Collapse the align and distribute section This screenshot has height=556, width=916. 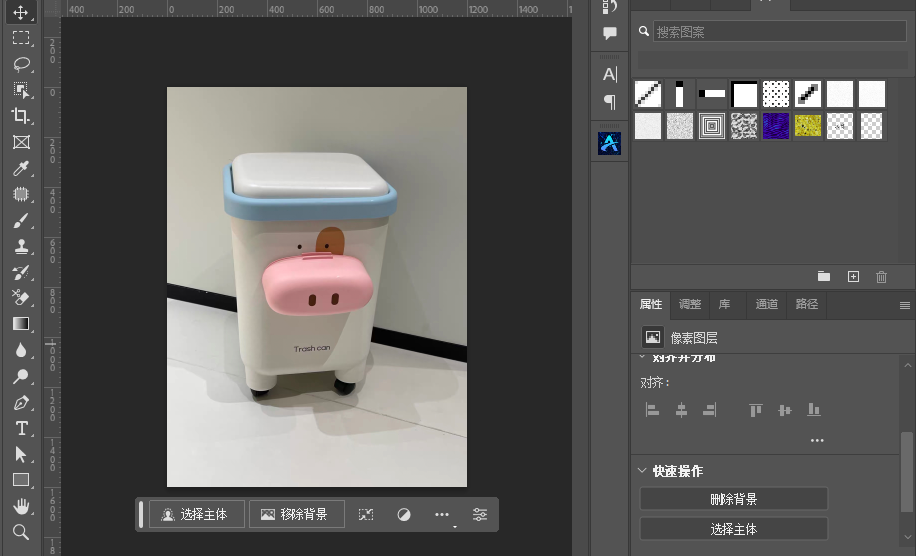click(642, 357)
